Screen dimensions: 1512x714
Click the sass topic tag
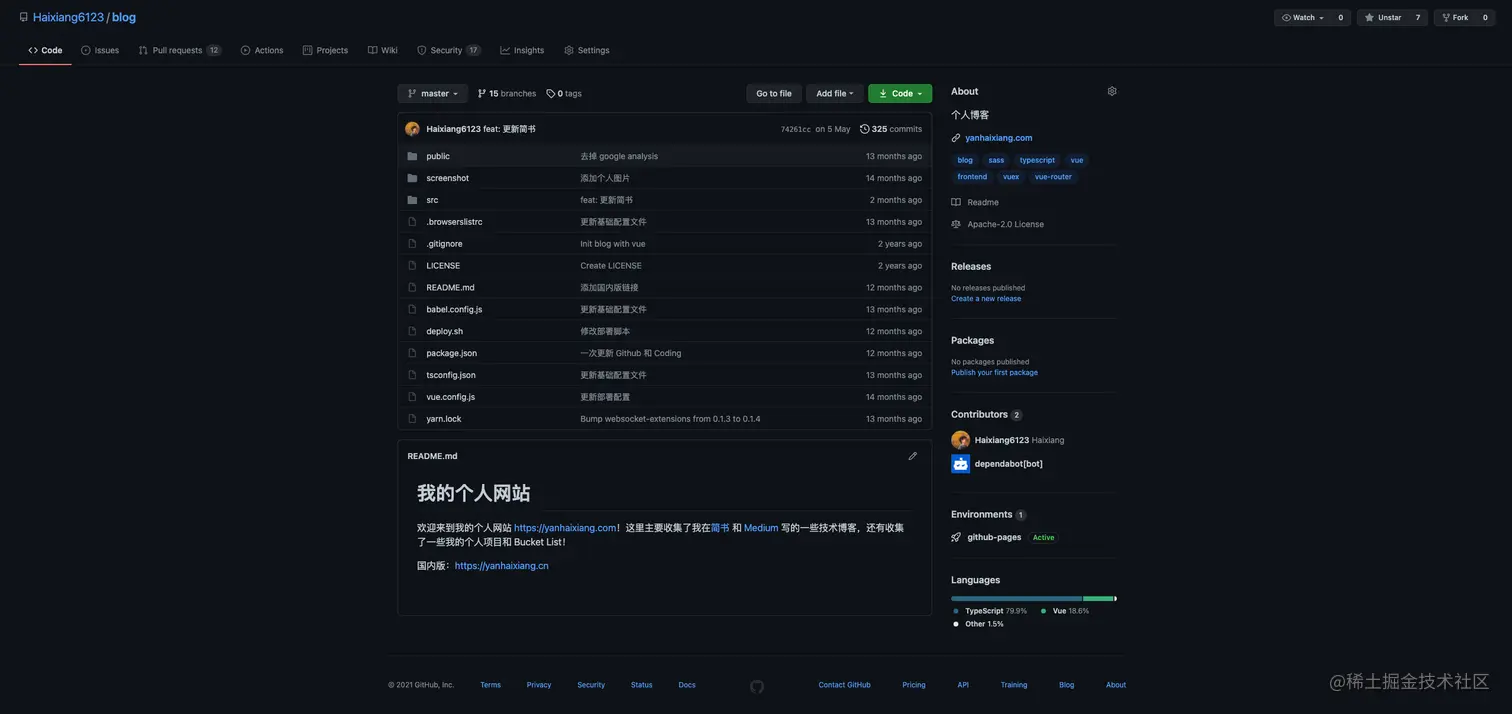(x=996, y=160)
